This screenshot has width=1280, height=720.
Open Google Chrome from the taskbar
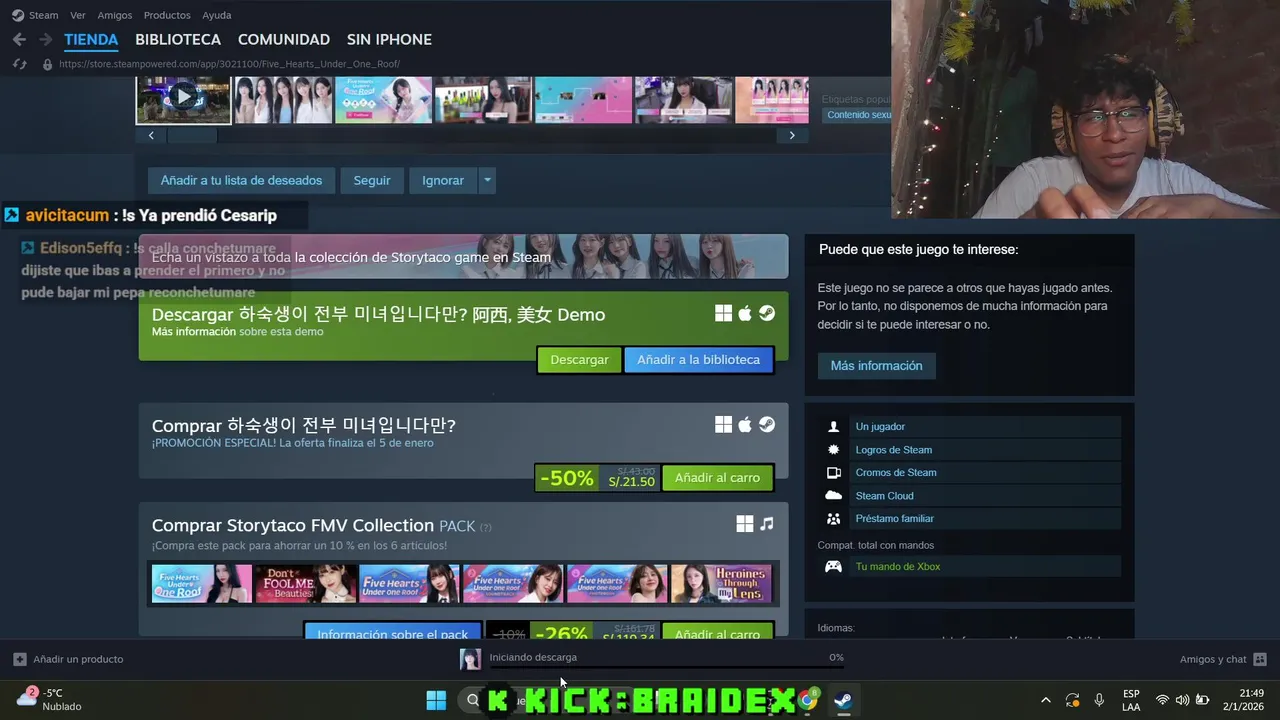tap(807, 700)
